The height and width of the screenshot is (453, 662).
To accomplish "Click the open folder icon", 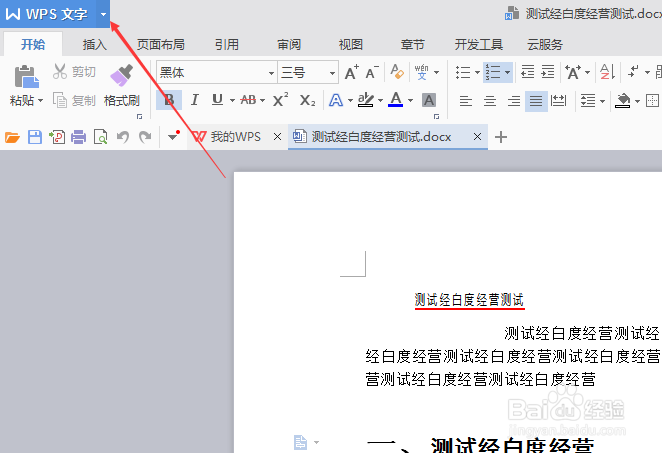I will [12, 137].
